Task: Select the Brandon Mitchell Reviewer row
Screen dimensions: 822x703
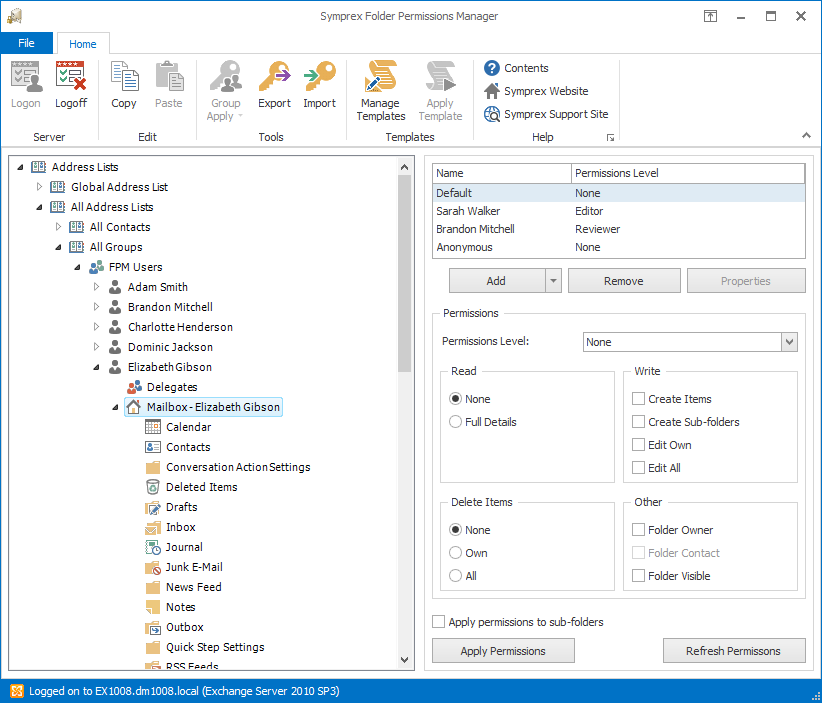Action: [x=619, y=229]
